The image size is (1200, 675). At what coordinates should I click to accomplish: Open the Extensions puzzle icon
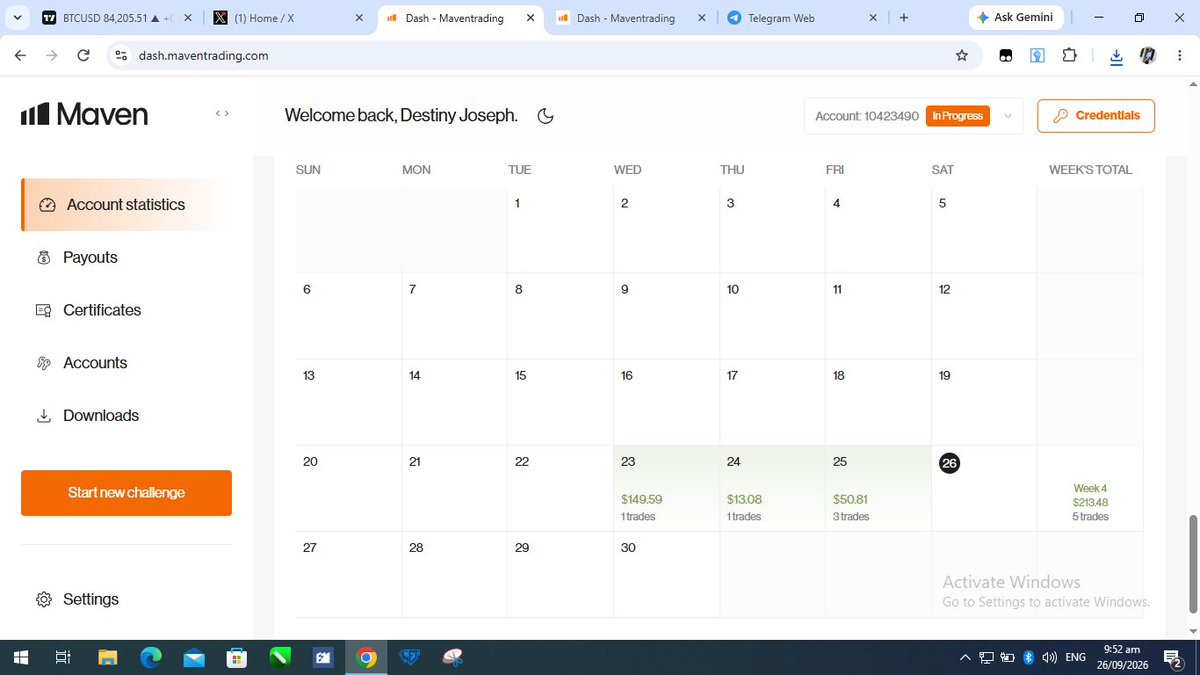click(1069, 56)
